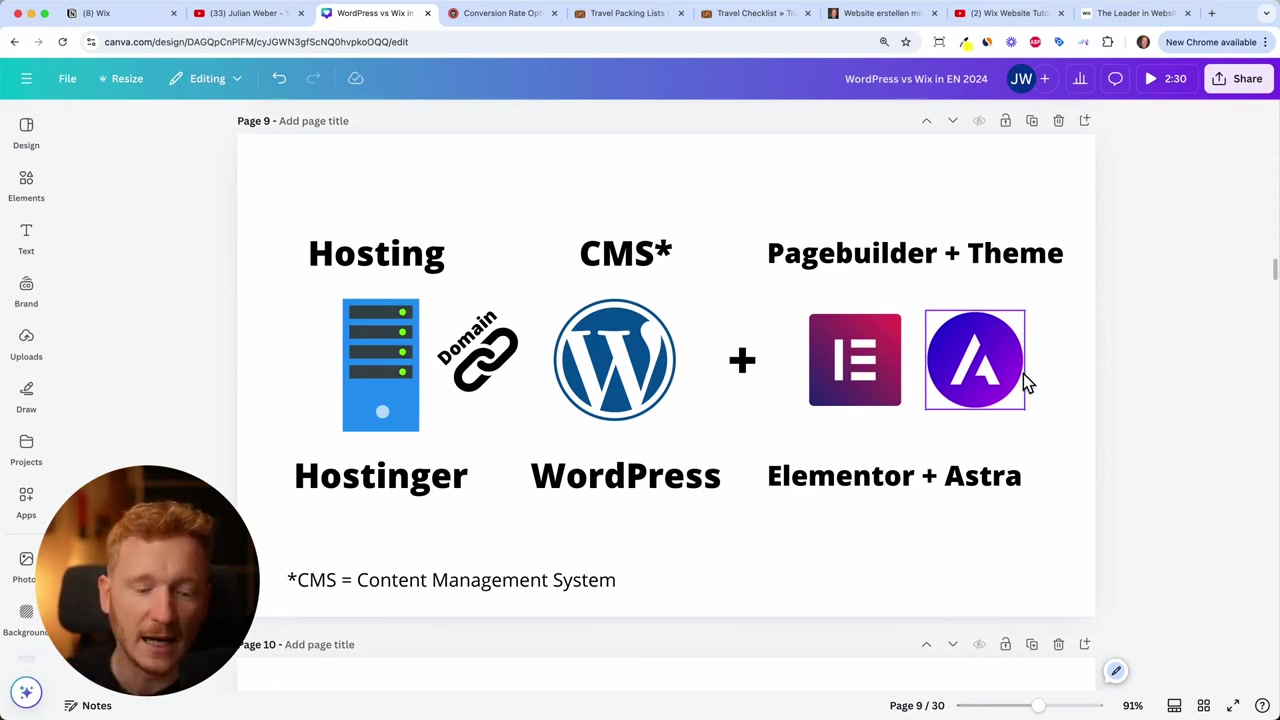Click the JW profile avatar
Viewport: 1280px width, 720px height.
(x=1020, y=79)
